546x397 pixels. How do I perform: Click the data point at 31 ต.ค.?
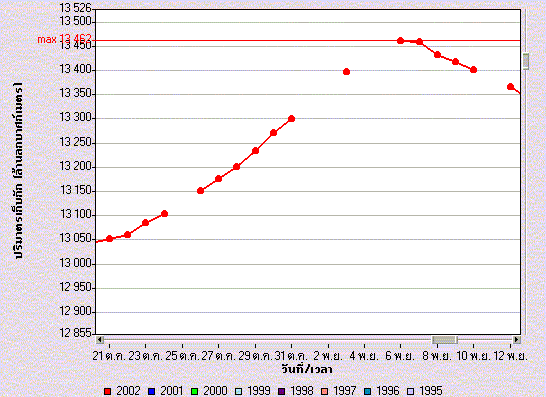point(291,119)
